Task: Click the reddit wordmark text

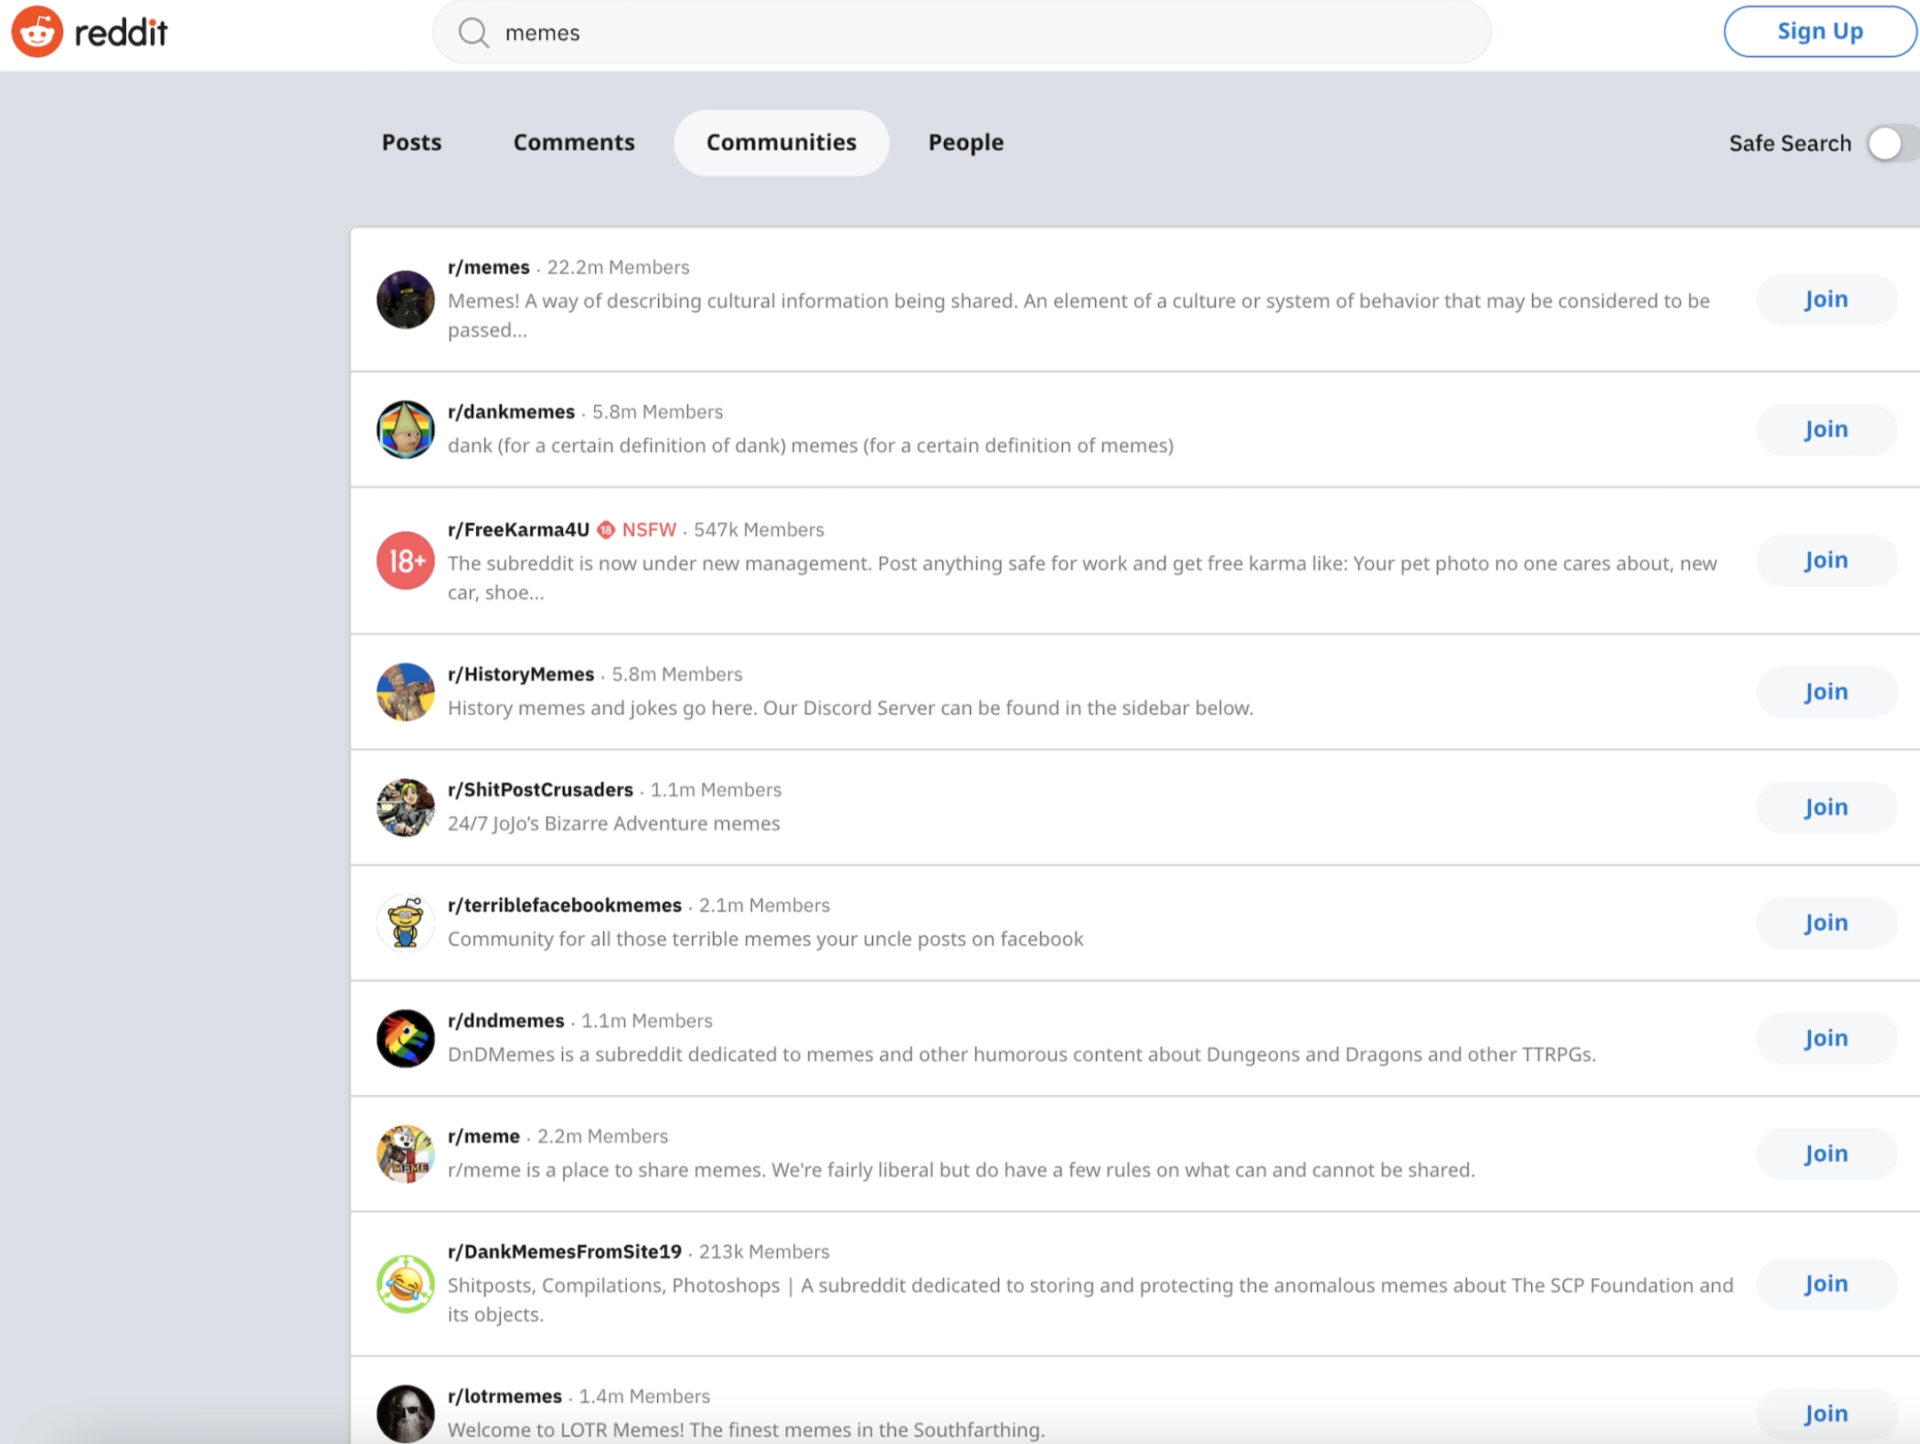Action: click(121, 33)
